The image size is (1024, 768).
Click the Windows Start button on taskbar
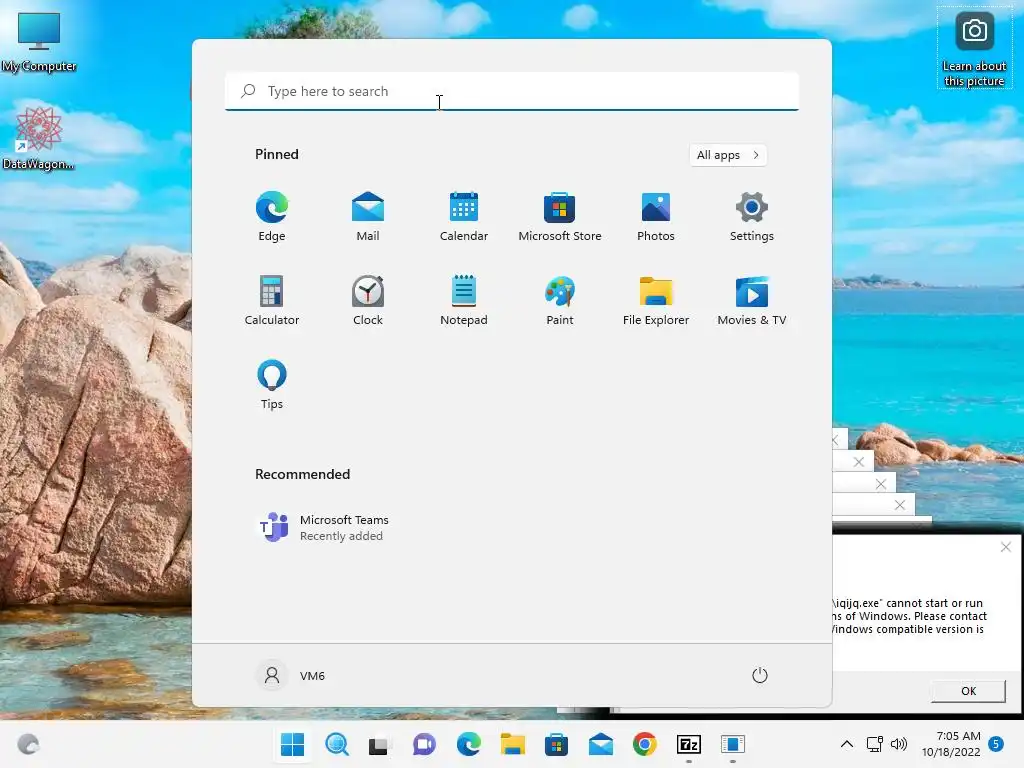point(292,744)
